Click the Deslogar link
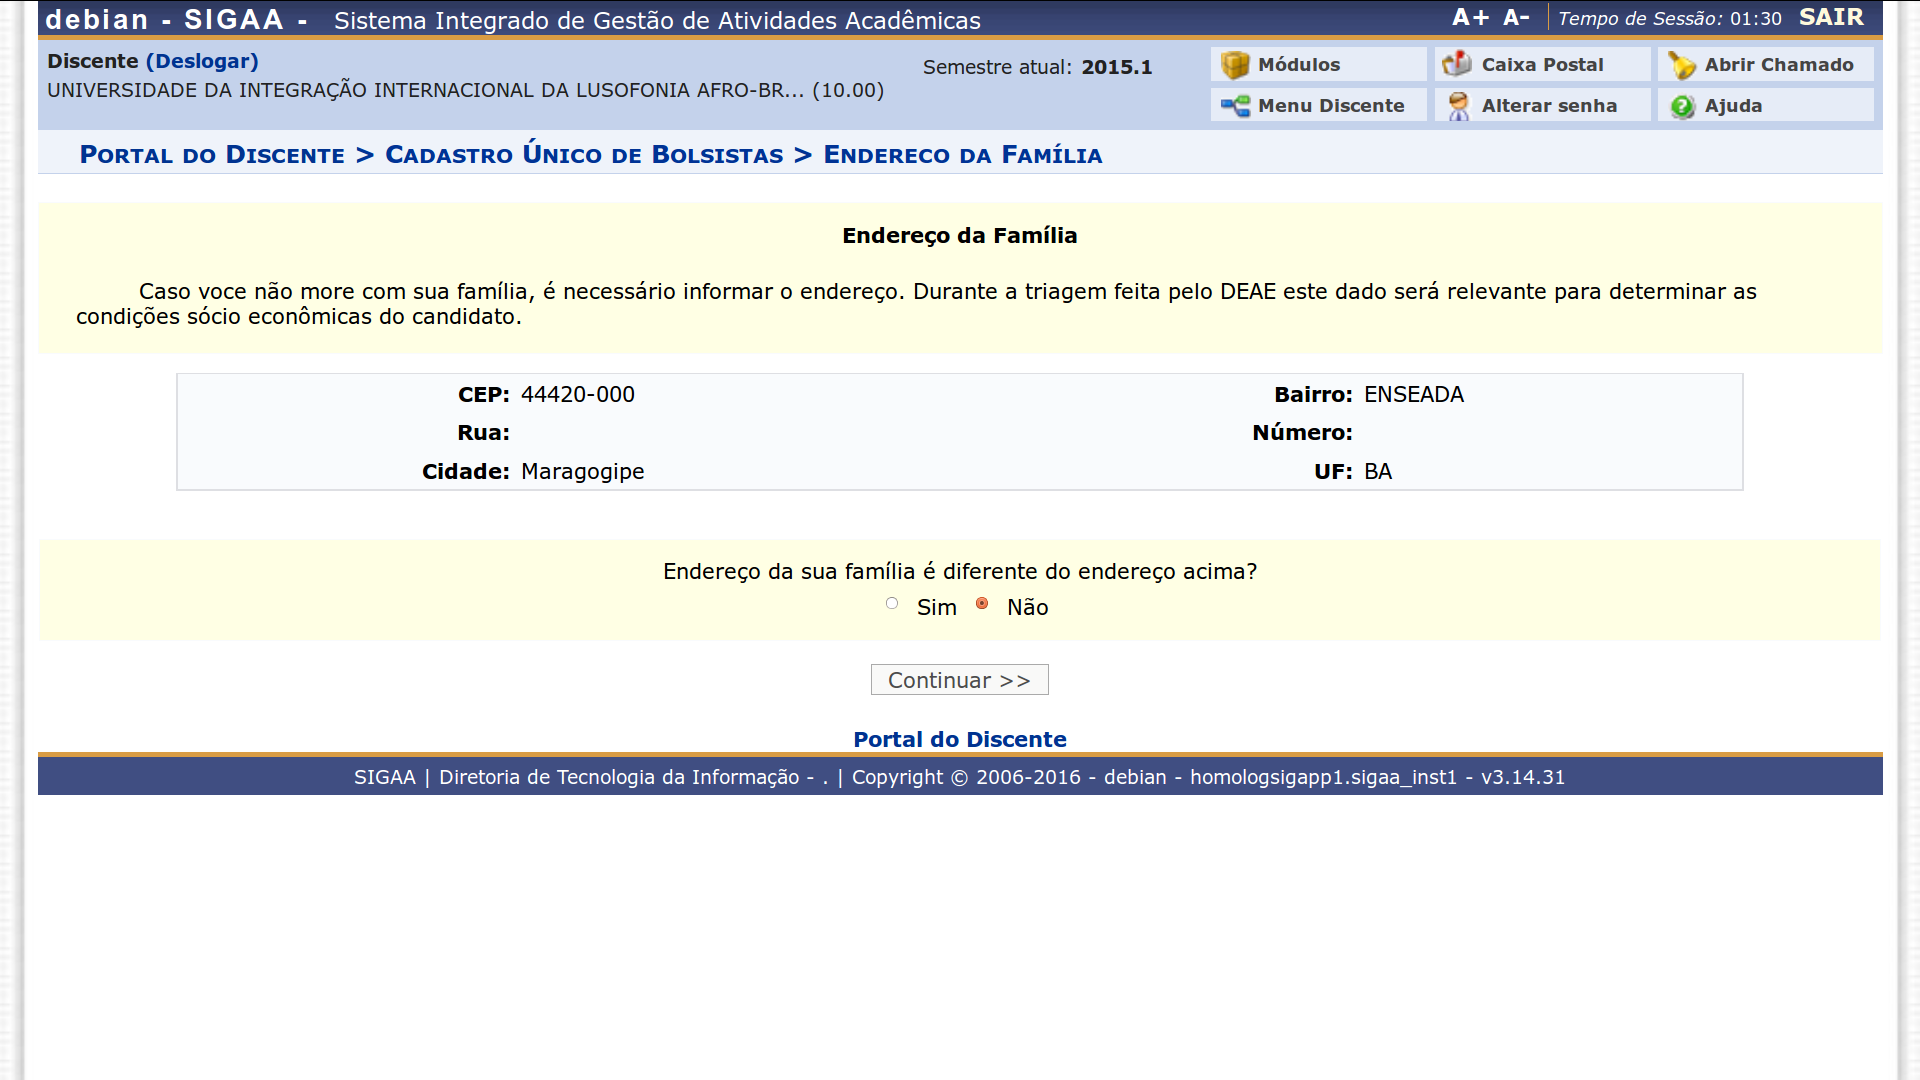The height and width of the screenshot is (1080, 1920). point(202,61)
